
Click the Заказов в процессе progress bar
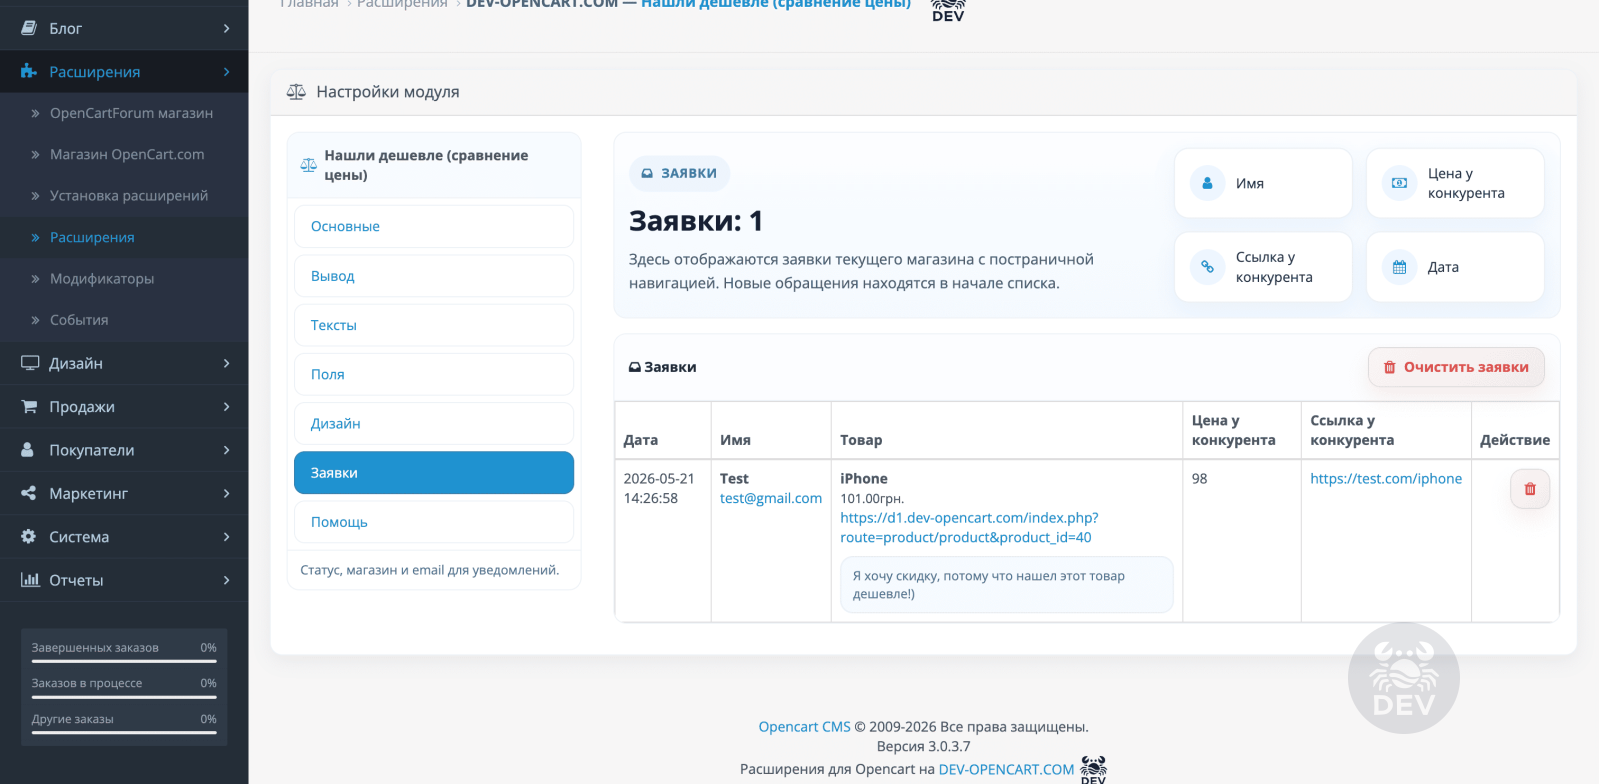[x=124, y=697]
